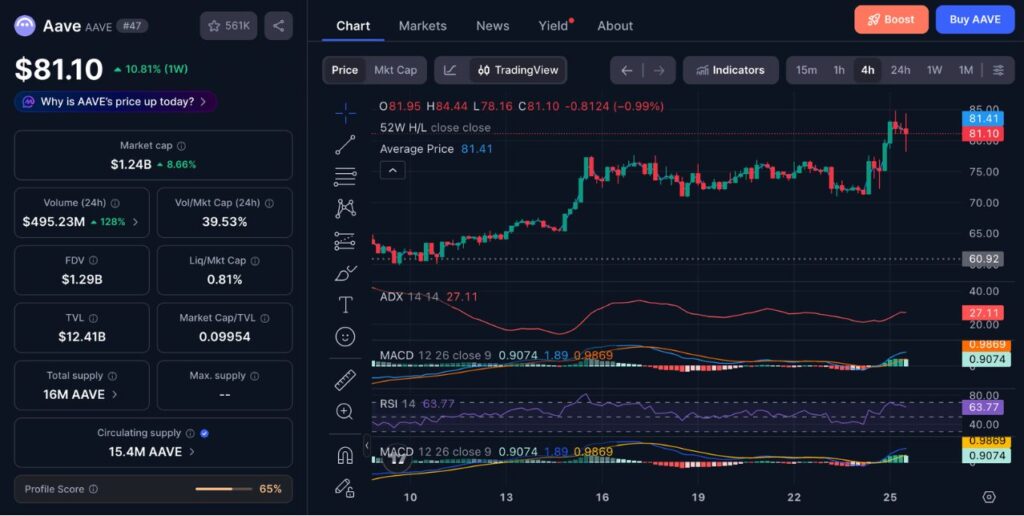Click the 52W H/L close close legend

(435, 127)
